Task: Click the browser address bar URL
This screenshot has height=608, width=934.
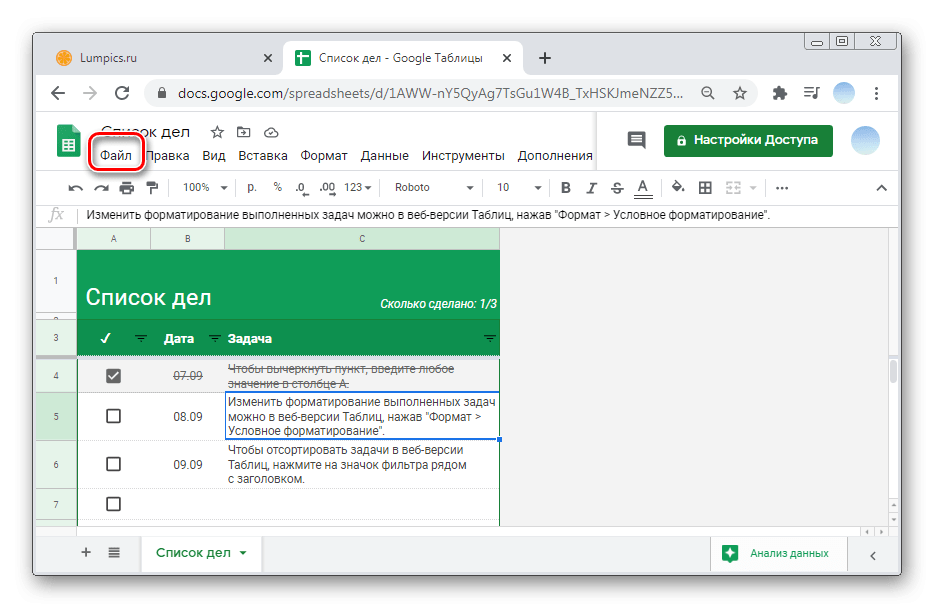Action: (431, 93)
